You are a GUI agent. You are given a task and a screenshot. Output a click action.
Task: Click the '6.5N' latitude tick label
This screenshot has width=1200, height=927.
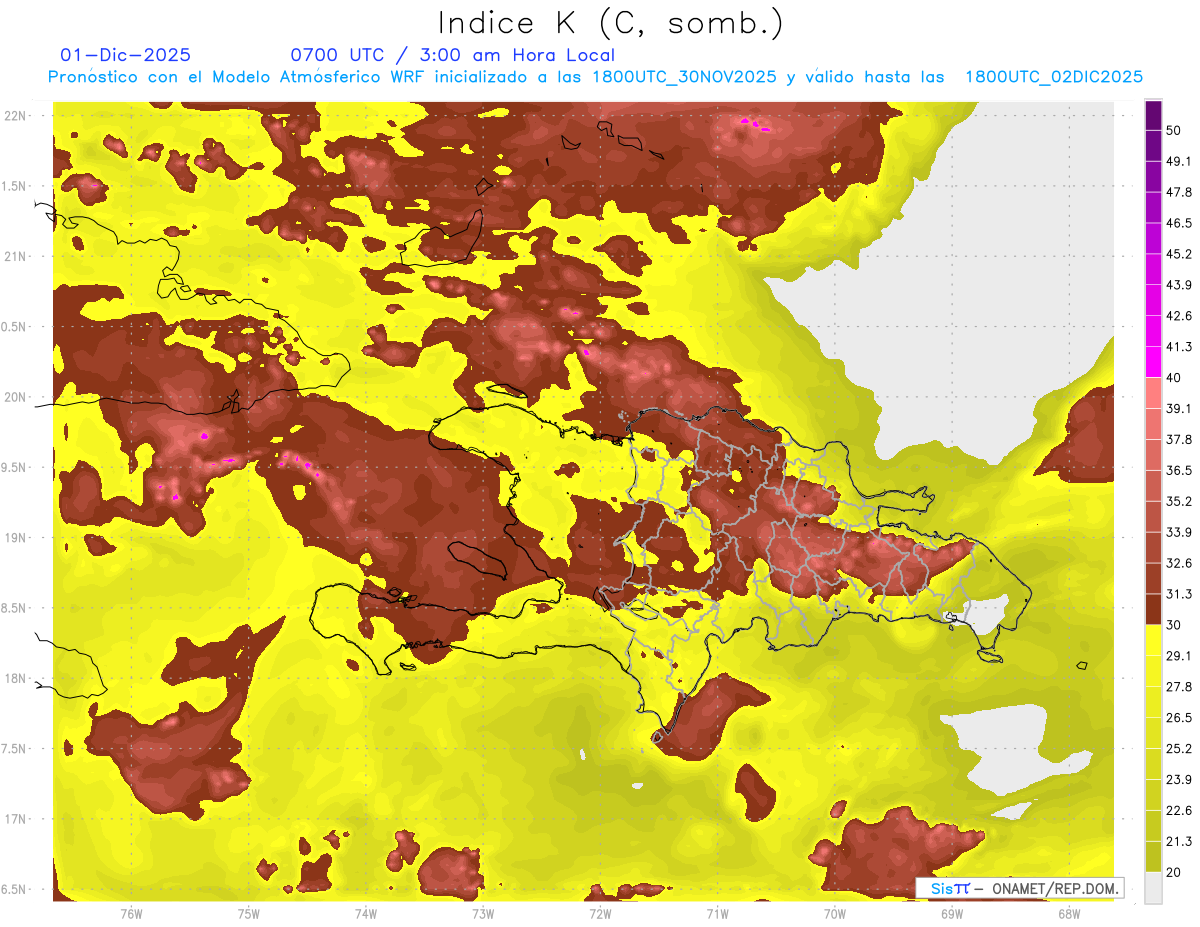point(15,889)
